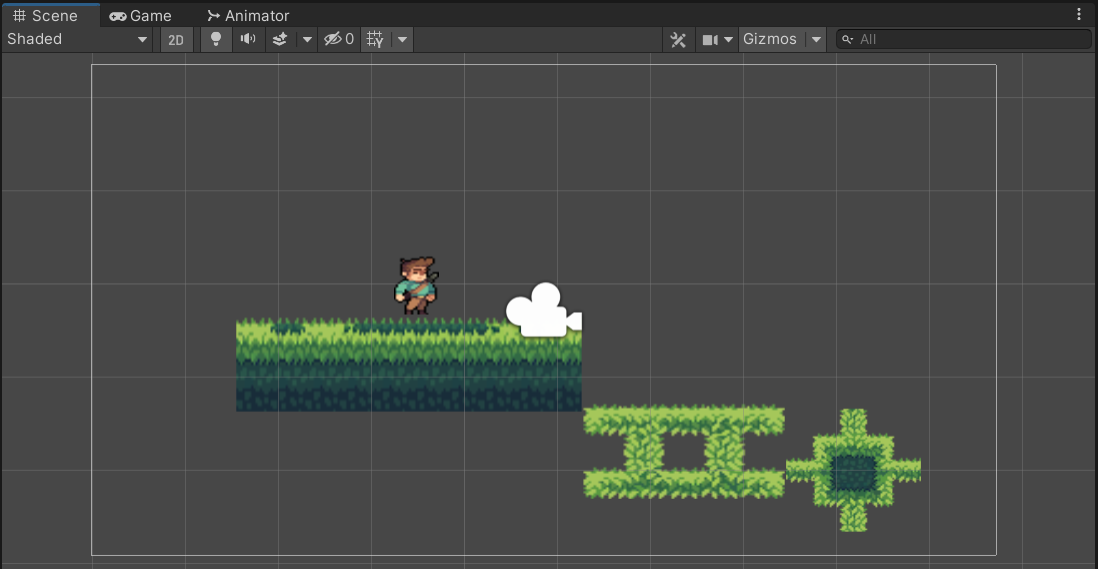Open the Gizmos dropdown arrow
The image size is (1098, 569).
[x=816, y=40]
